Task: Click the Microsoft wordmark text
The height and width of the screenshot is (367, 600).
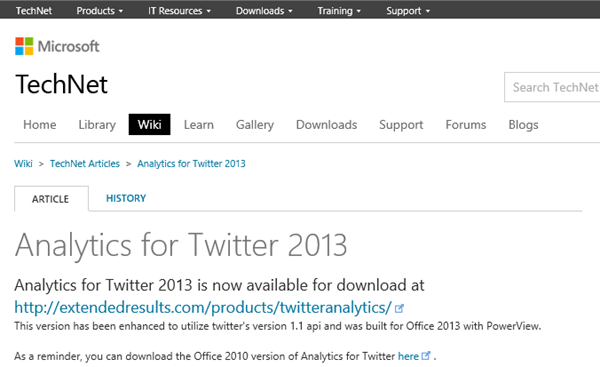Action: point(68,46)
